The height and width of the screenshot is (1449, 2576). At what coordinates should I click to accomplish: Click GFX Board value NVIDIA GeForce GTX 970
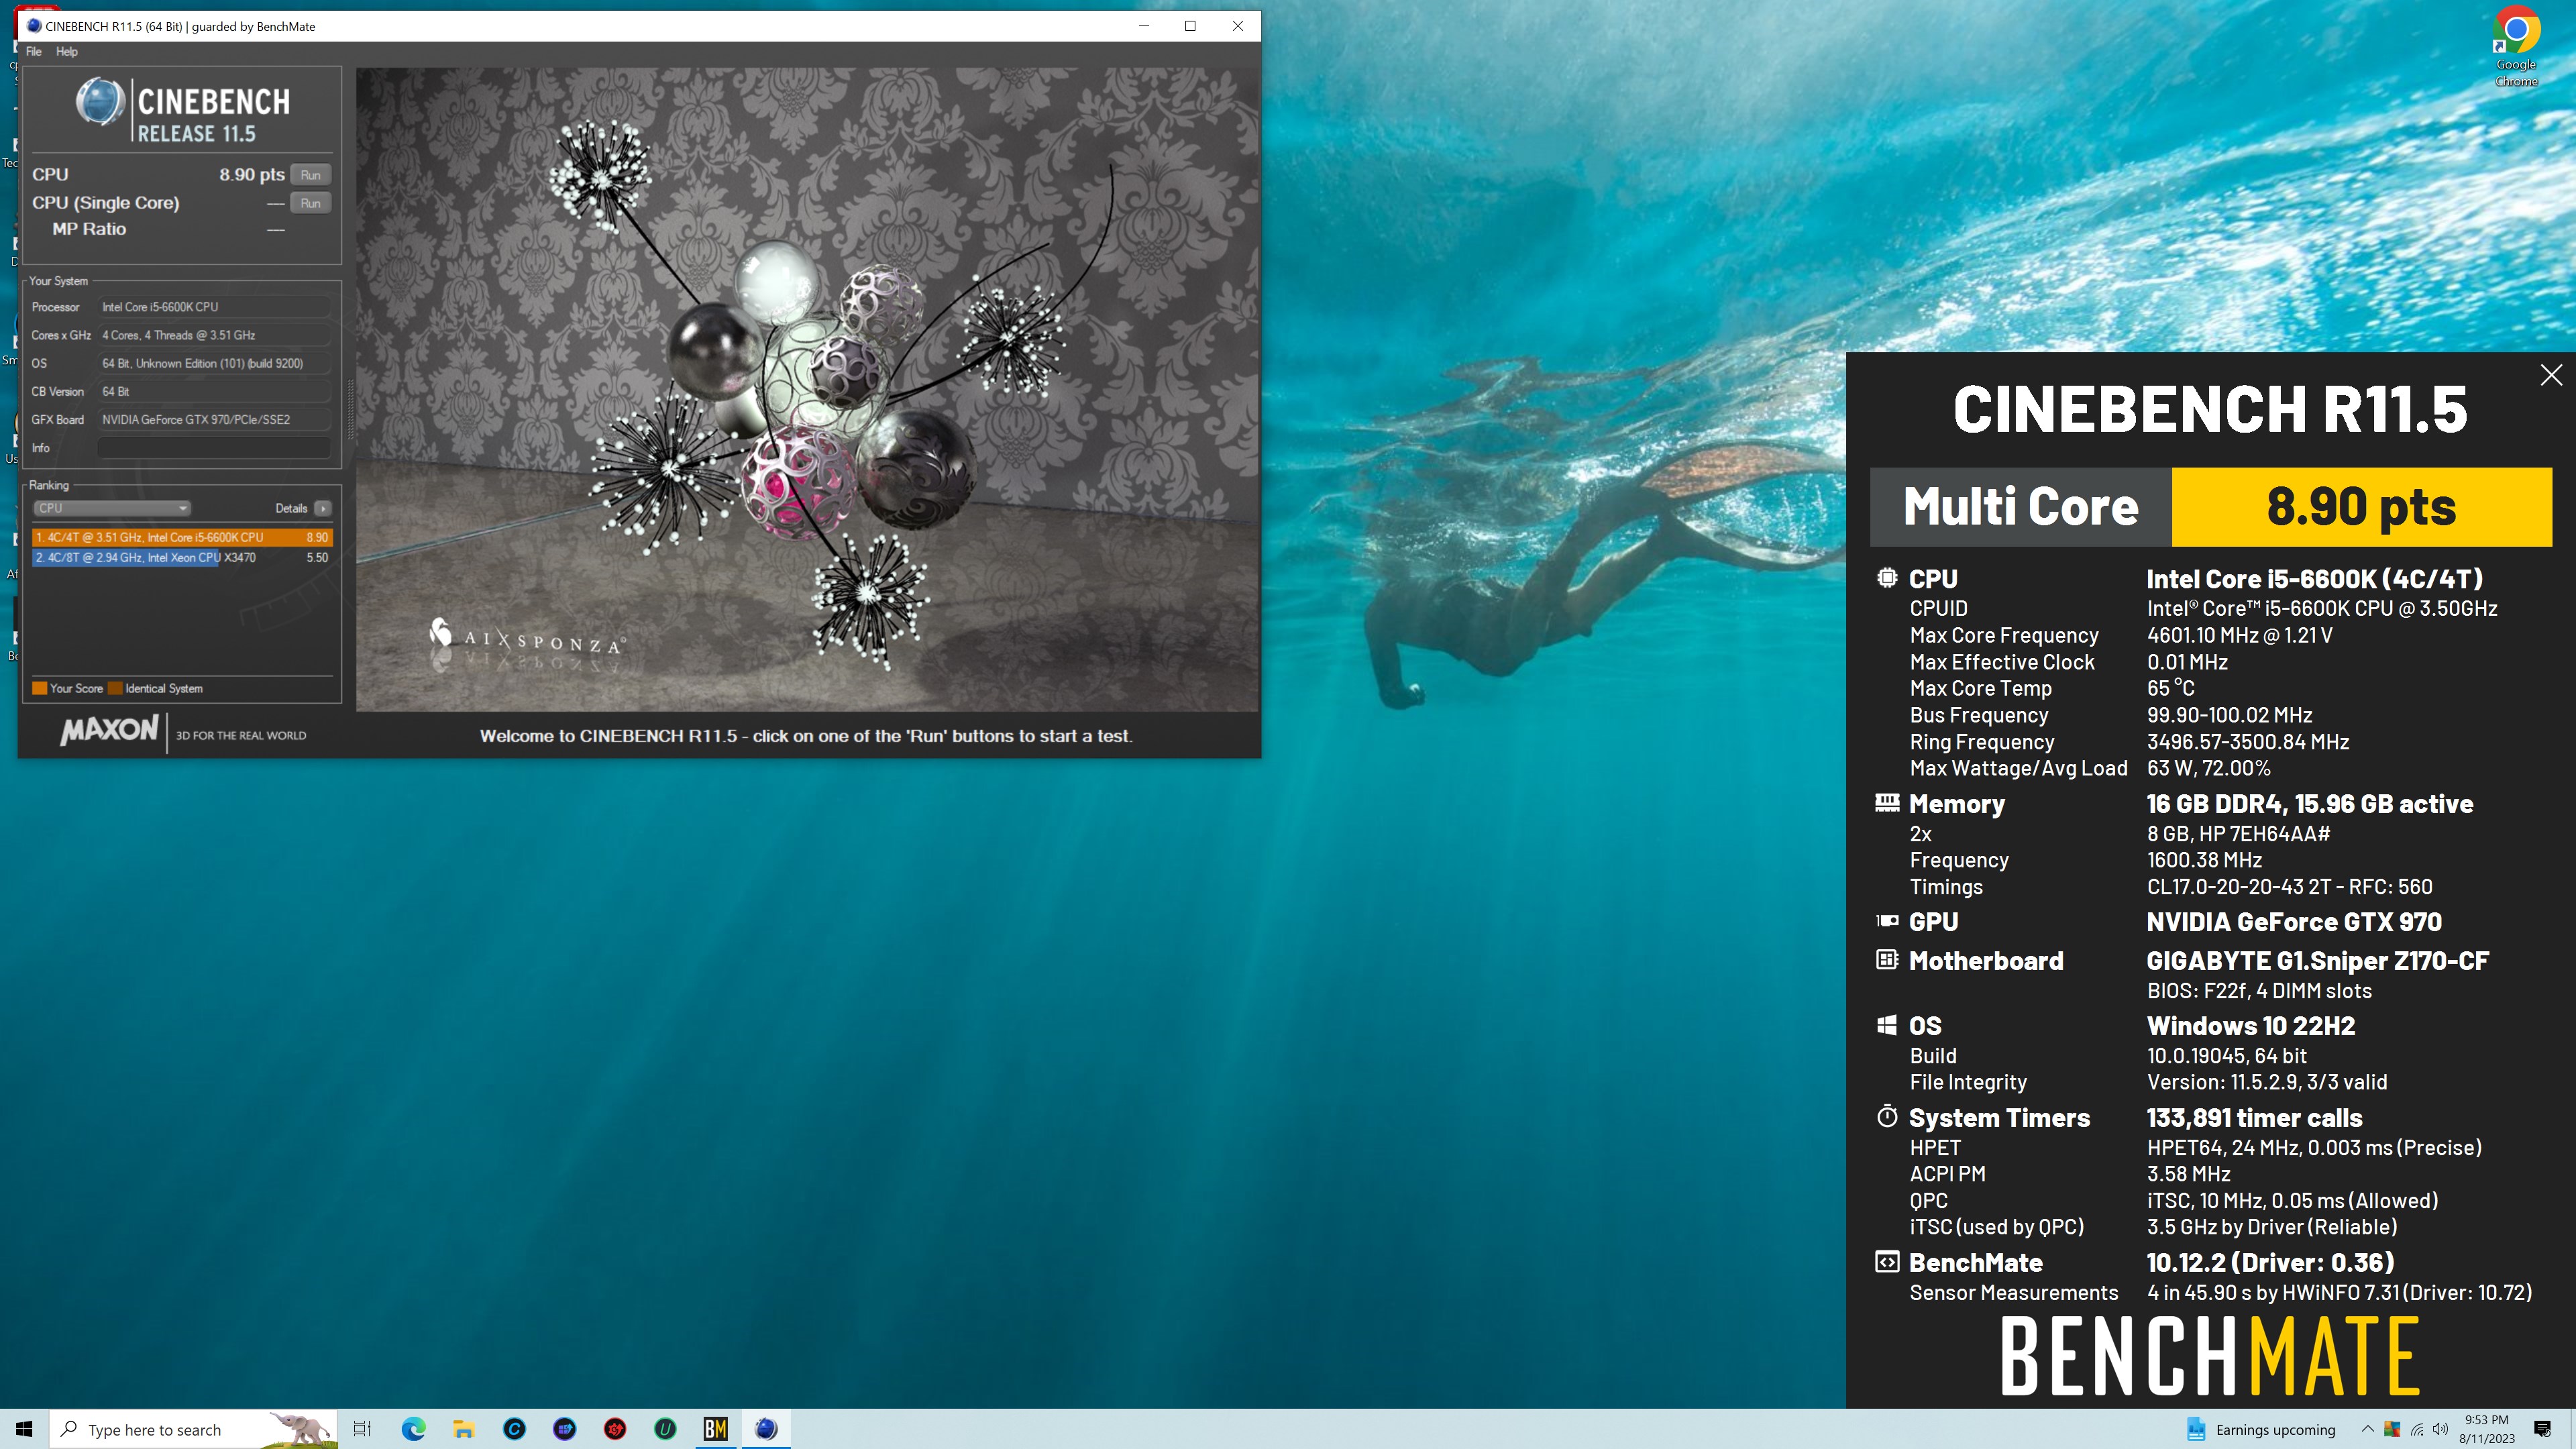click(213, 420)
